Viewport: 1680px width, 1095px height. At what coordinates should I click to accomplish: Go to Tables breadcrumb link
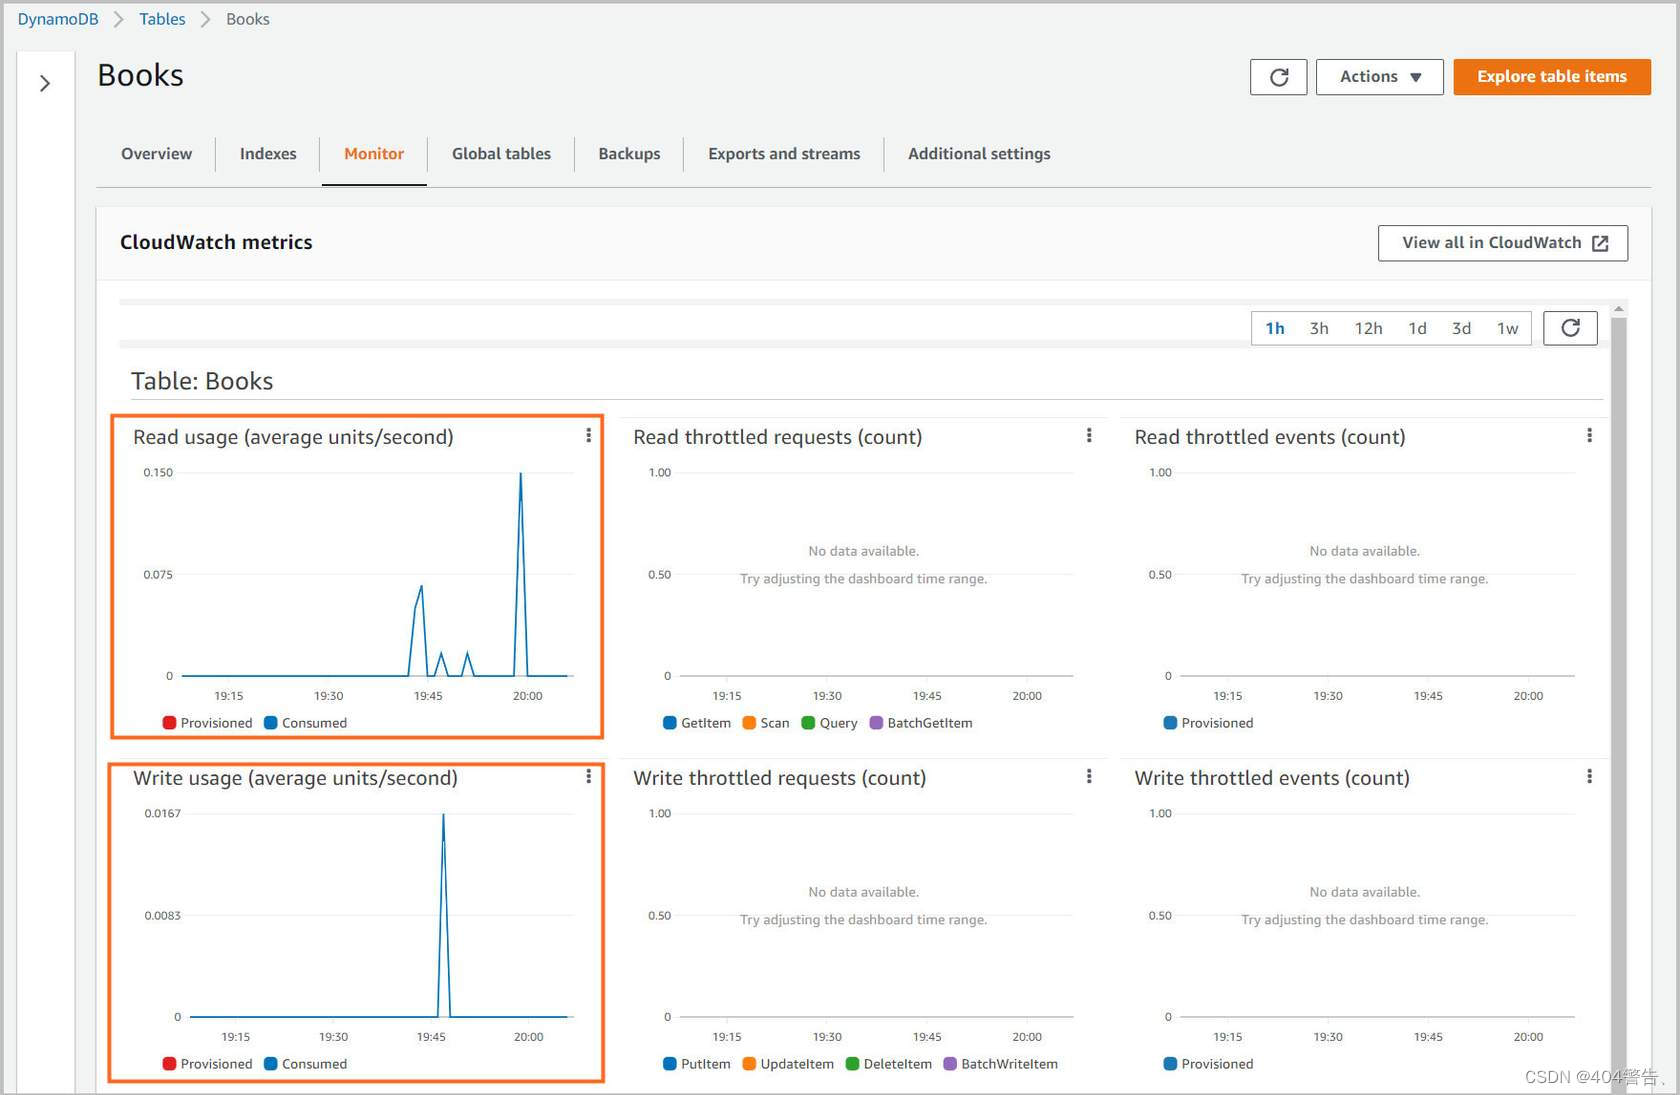(x=162, y=19)
